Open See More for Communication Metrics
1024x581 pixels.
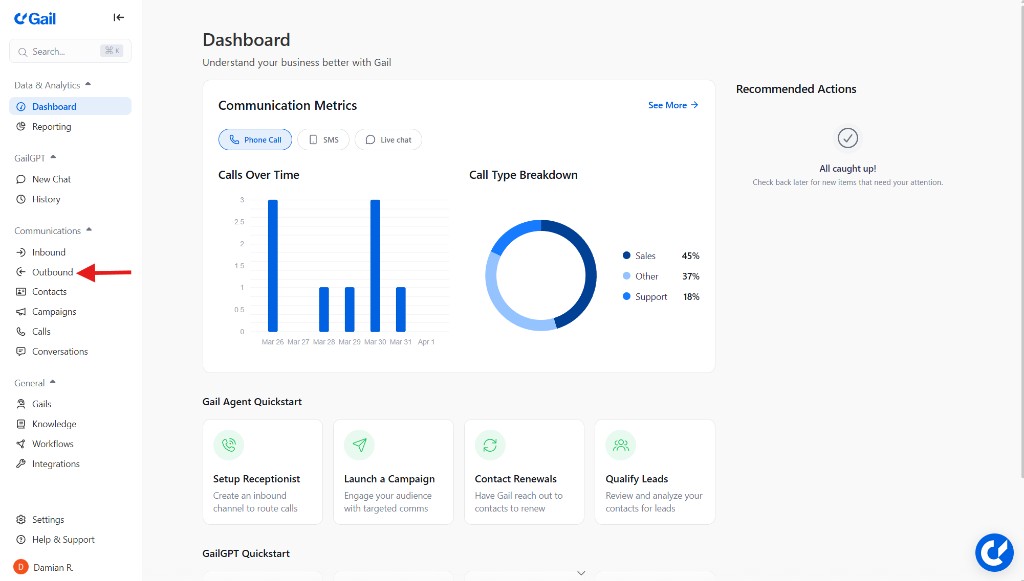coord(672,104)
